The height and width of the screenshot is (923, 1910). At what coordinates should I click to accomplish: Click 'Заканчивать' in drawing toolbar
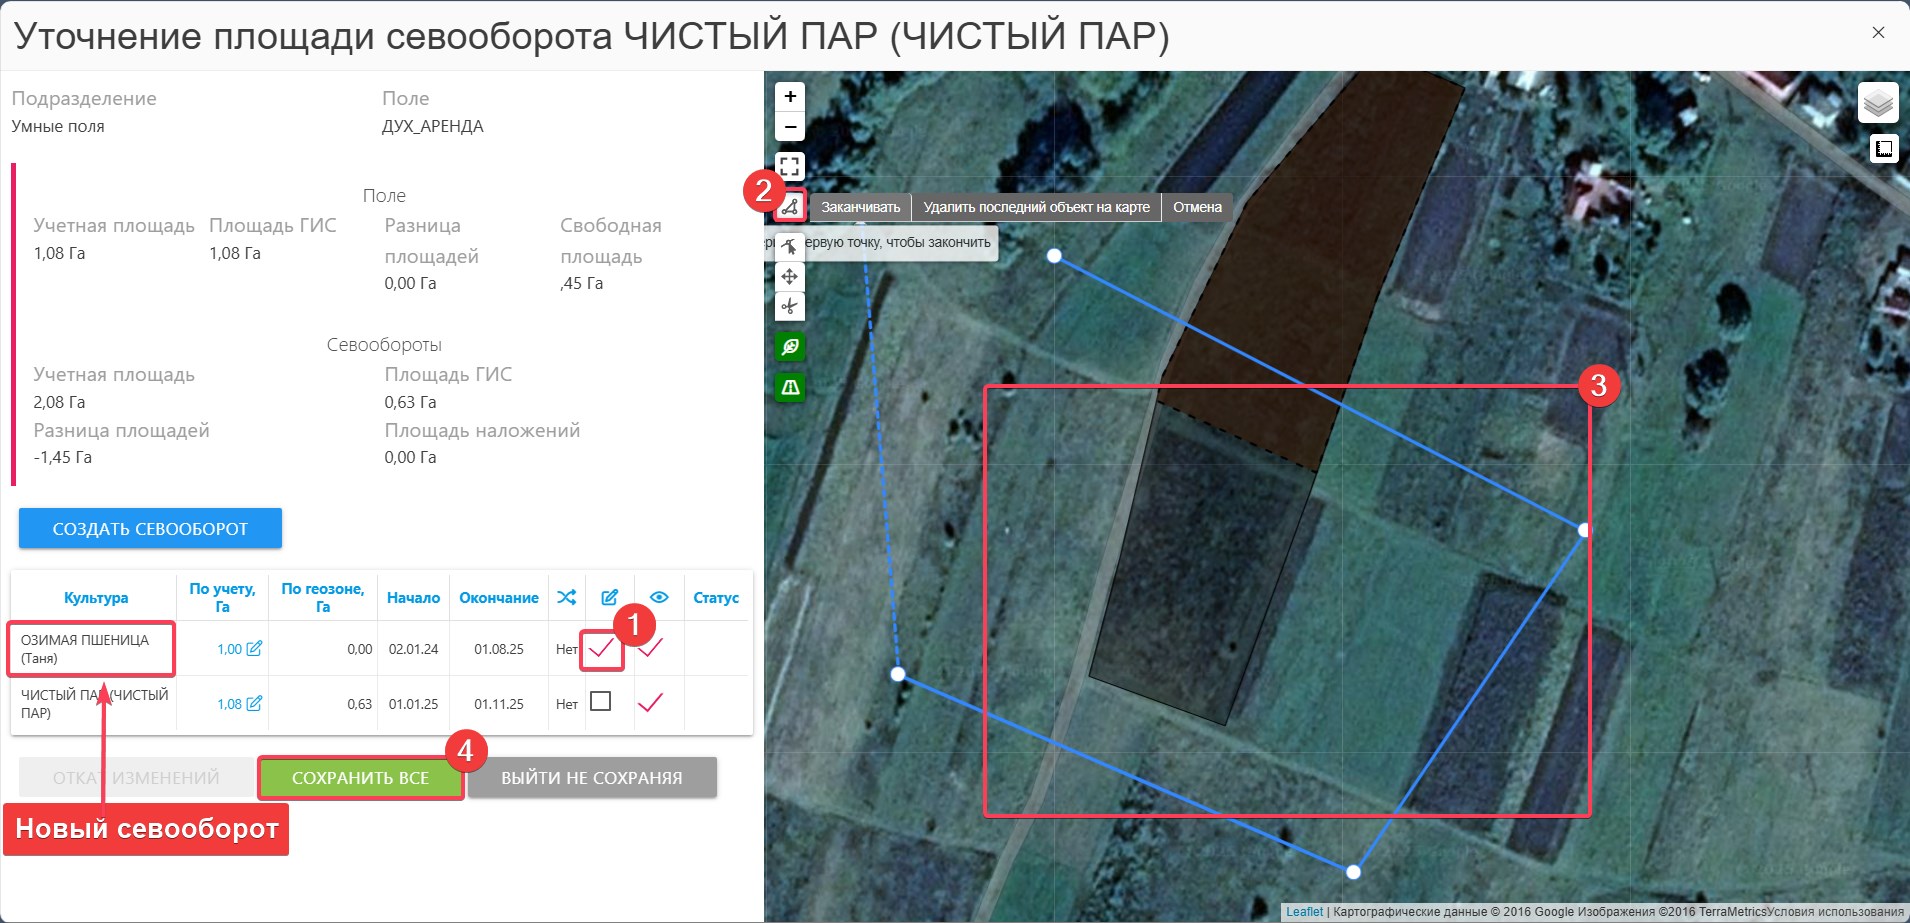860,207
